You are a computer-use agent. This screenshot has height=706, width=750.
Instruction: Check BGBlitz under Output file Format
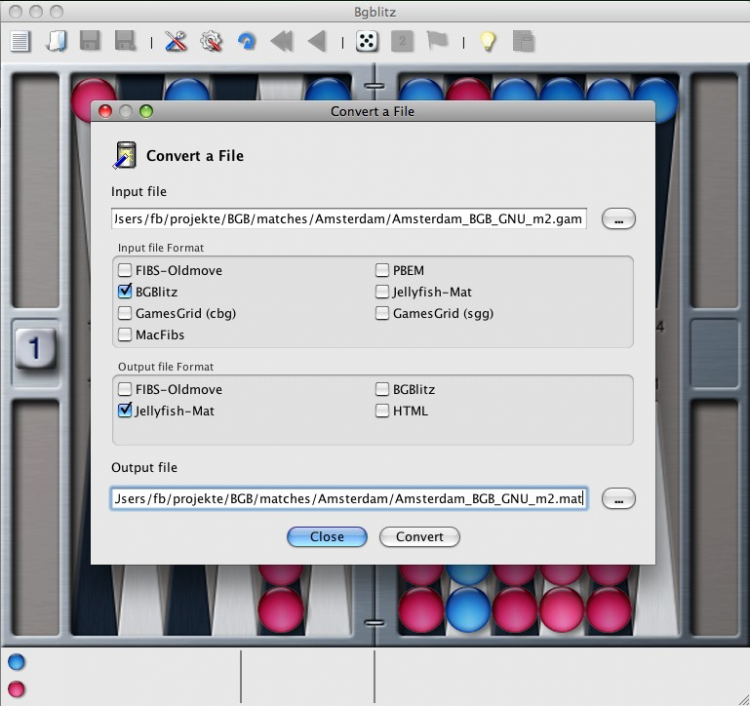(382, 389)
